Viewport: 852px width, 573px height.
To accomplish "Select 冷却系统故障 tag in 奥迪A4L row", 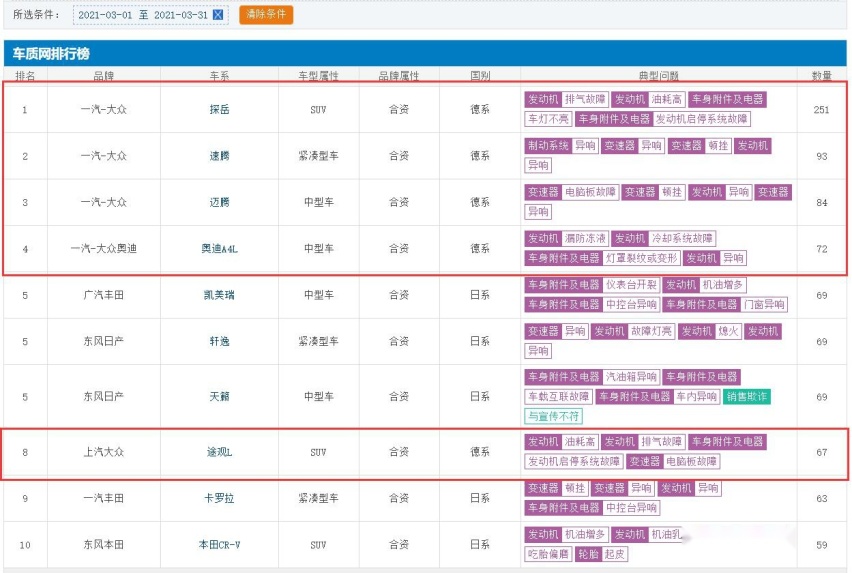I will click(x=682, y=238).
